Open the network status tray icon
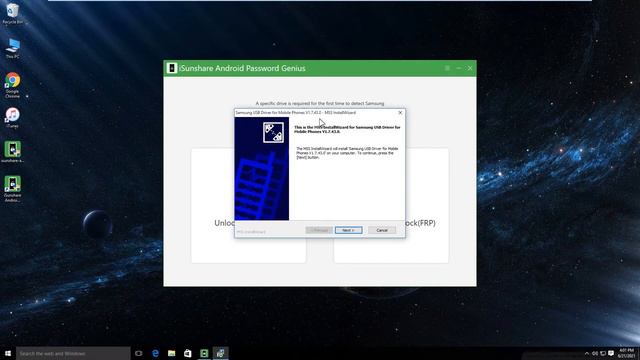This screenshot has width=640, height=360. click(603, 353)
